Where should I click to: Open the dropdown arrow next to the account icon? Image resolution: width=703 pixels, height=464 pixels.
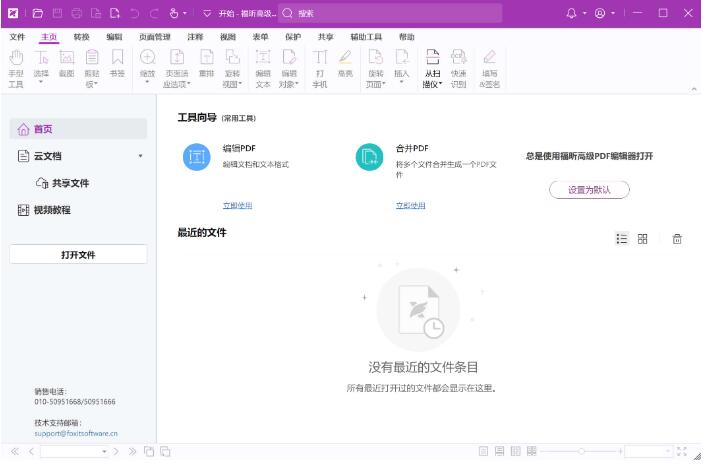613,13
